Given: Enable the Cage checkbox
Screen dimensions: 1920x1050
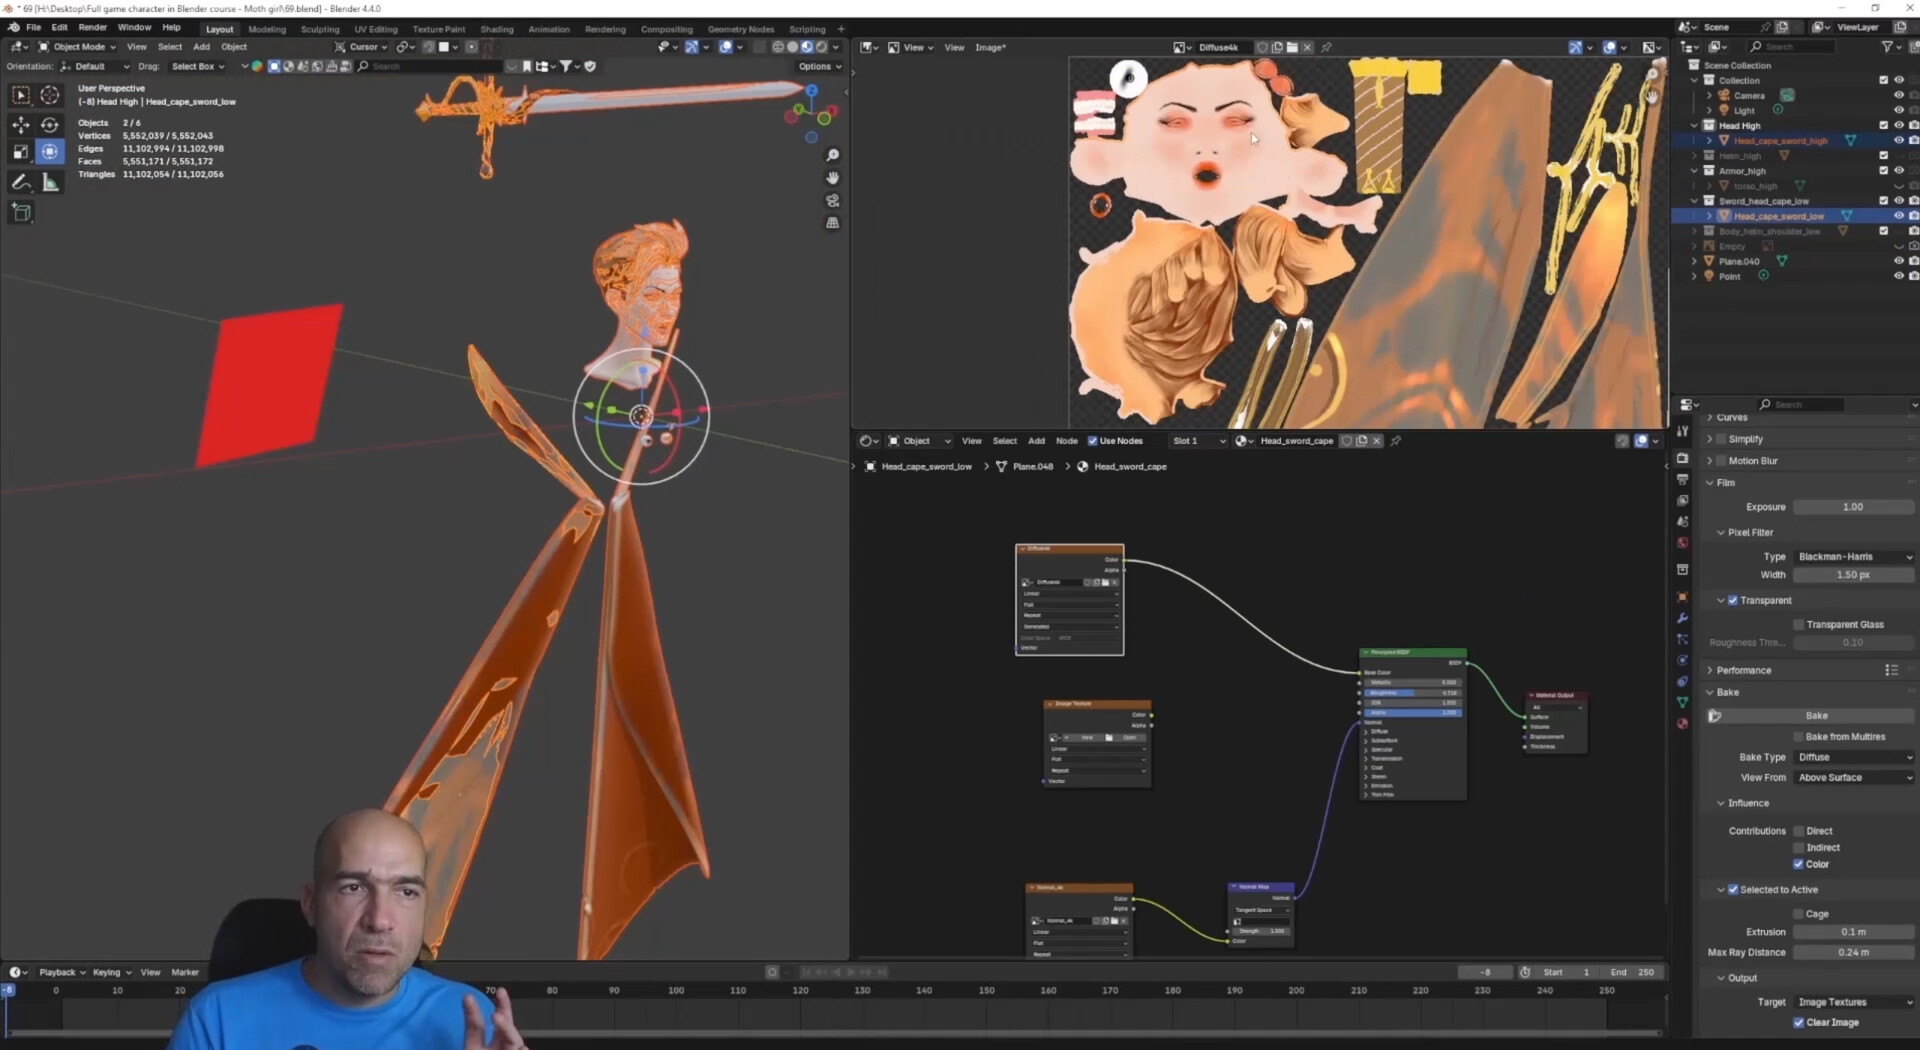Looking at the screenshot, I should coord(1798,914).
